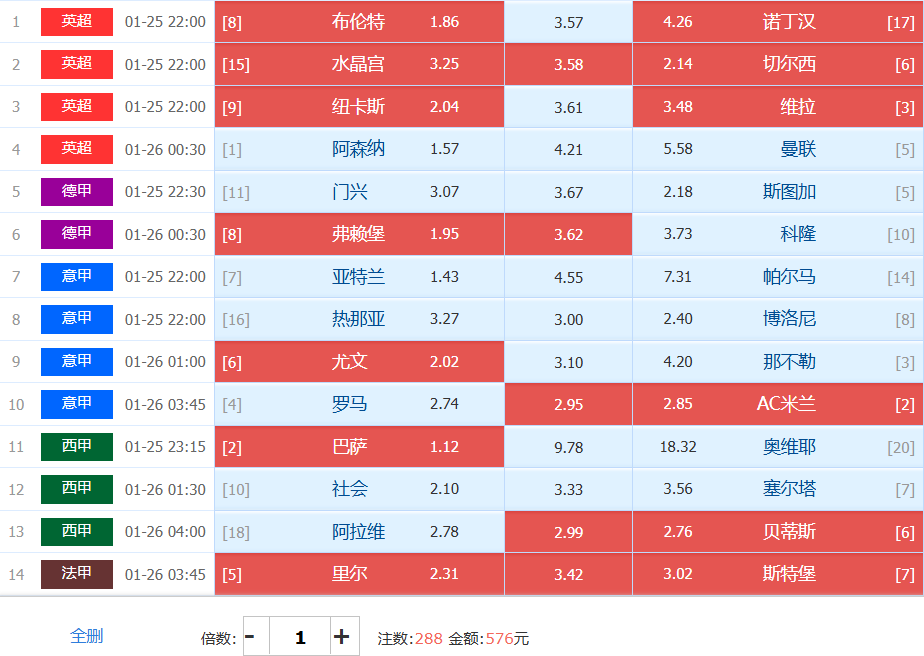Select 阿森纳 home win odds 1.57
Screen dimensions: 924x656
[x=359, y=149]
